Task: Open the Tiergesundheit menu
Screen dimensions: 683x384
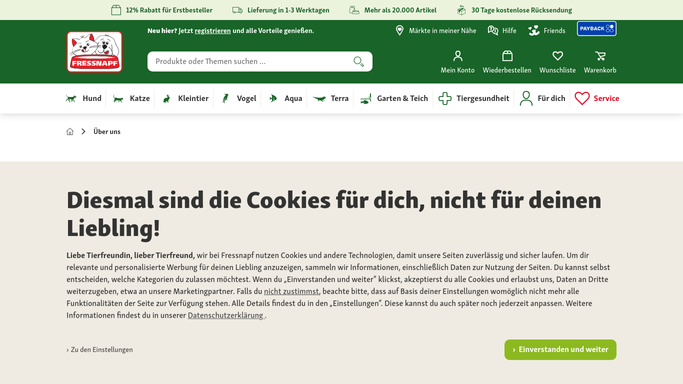Action: (473, 98)
